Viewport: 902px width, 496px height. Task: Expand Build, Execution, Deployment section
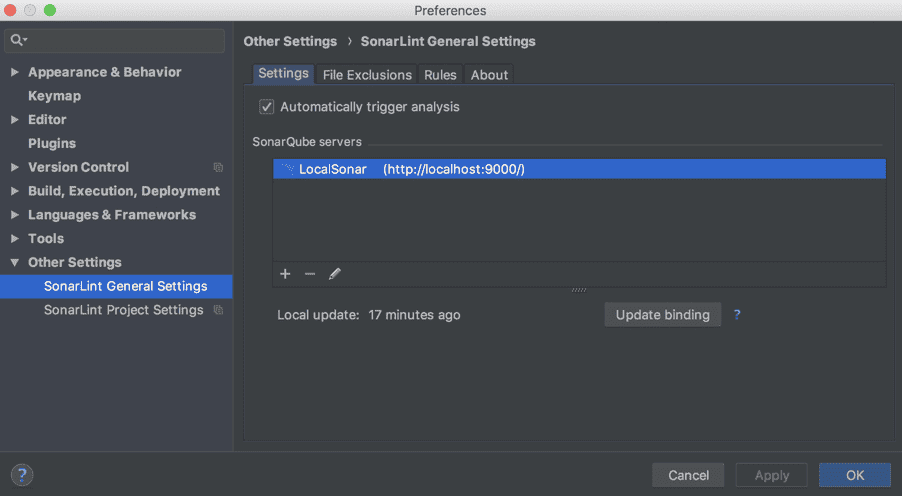coord(14,191)
